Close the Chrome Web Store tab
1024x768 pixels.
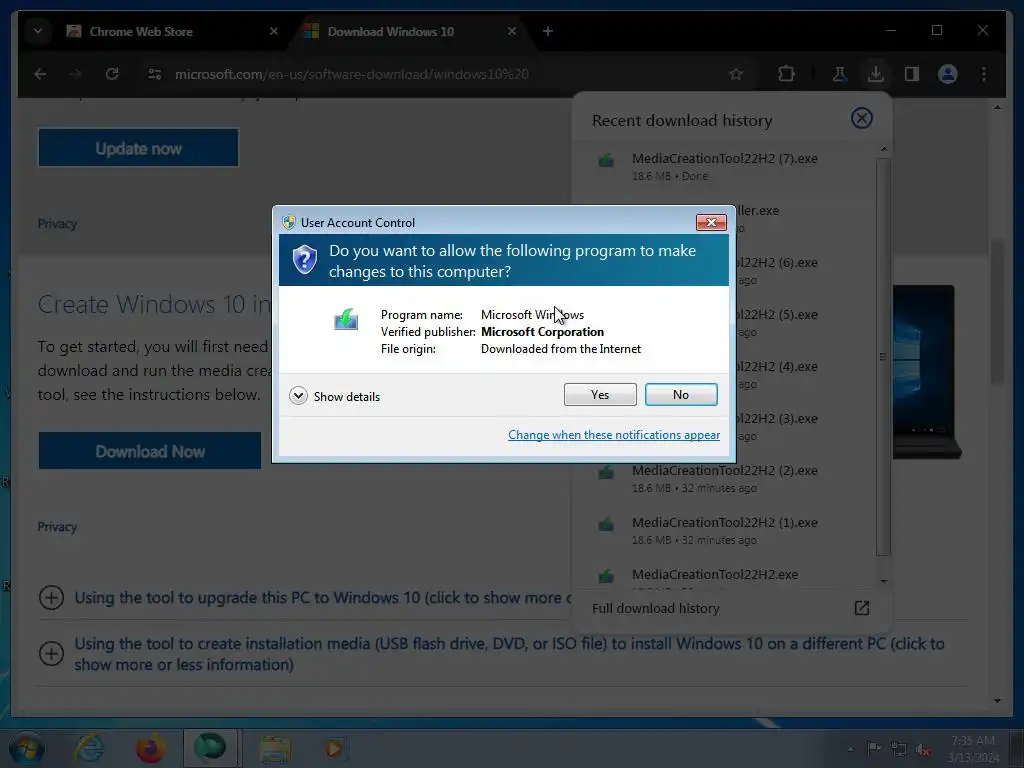[x=274, y=31]
